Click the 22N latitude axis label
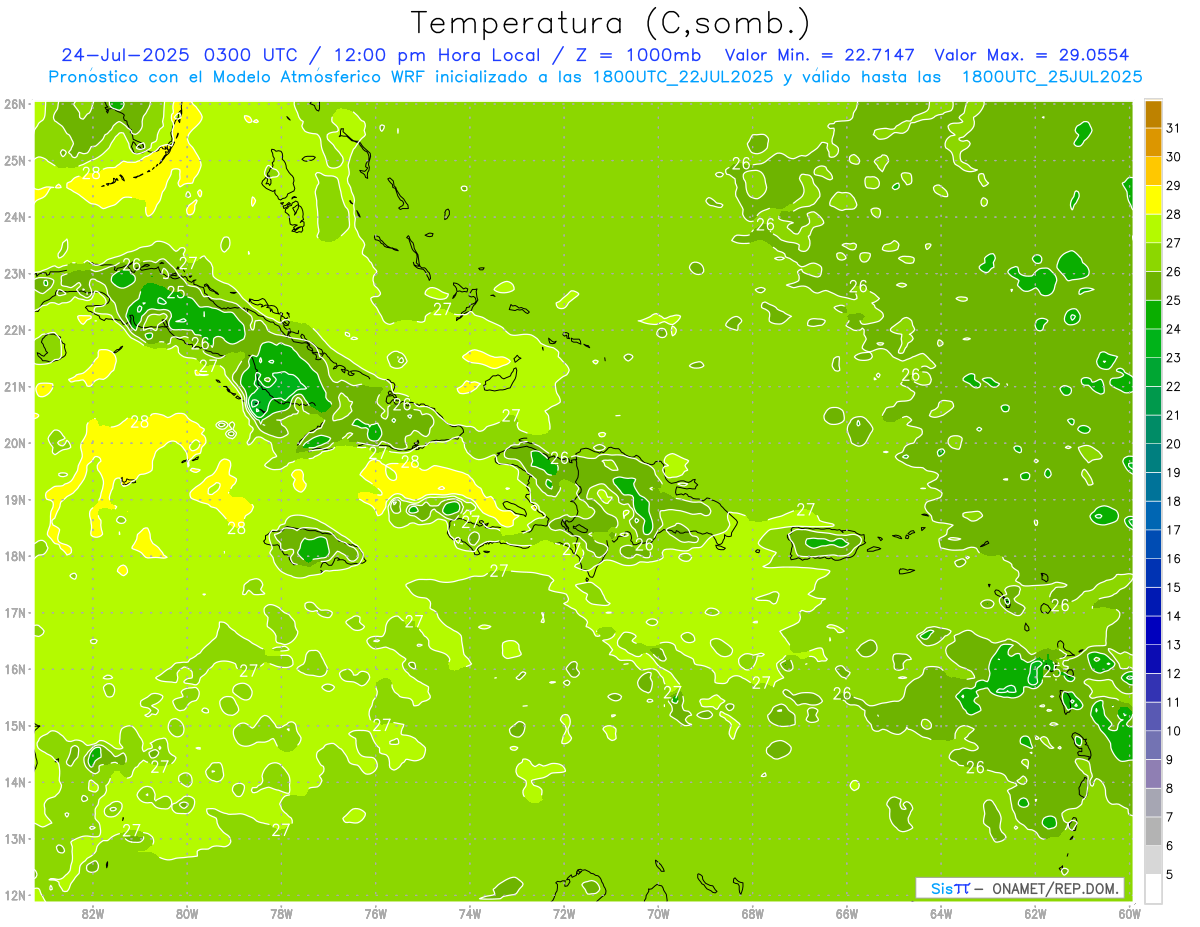Viewport: 1200px width, 927px height. point(15,330)
